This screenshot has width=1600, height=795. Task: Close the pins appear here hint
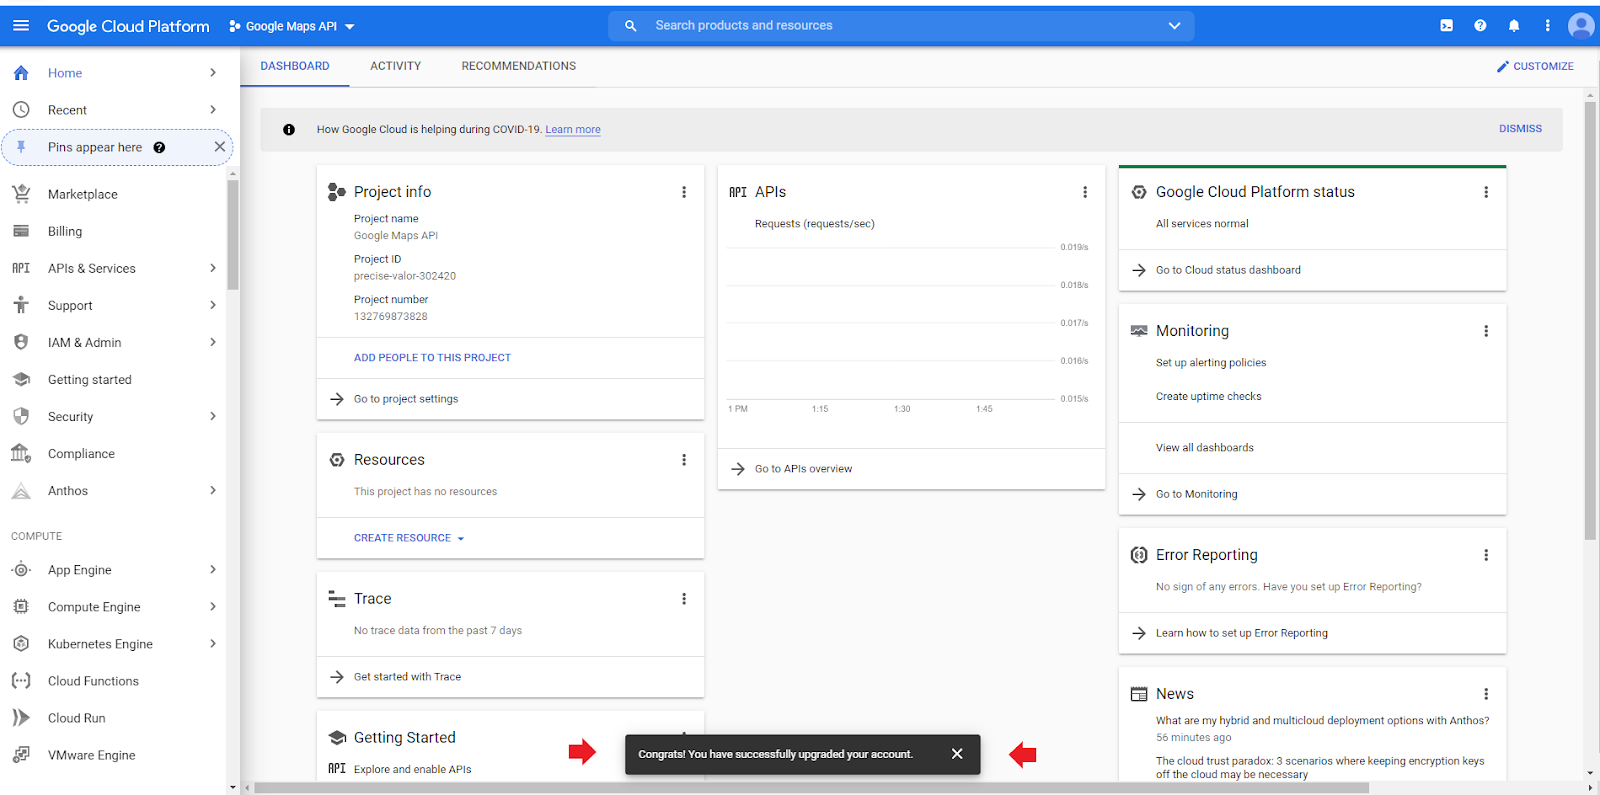[219, 147]
